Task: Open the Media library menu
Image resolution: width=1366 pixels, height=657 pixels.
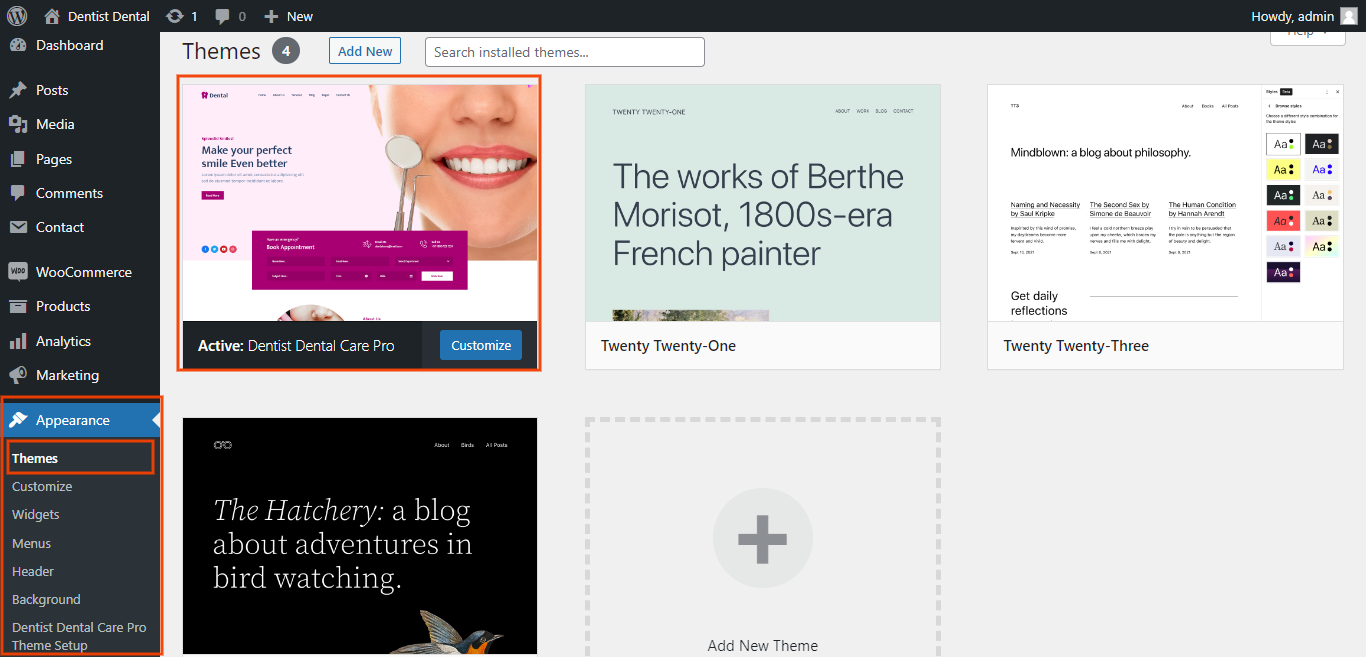Action: [55, 124]
